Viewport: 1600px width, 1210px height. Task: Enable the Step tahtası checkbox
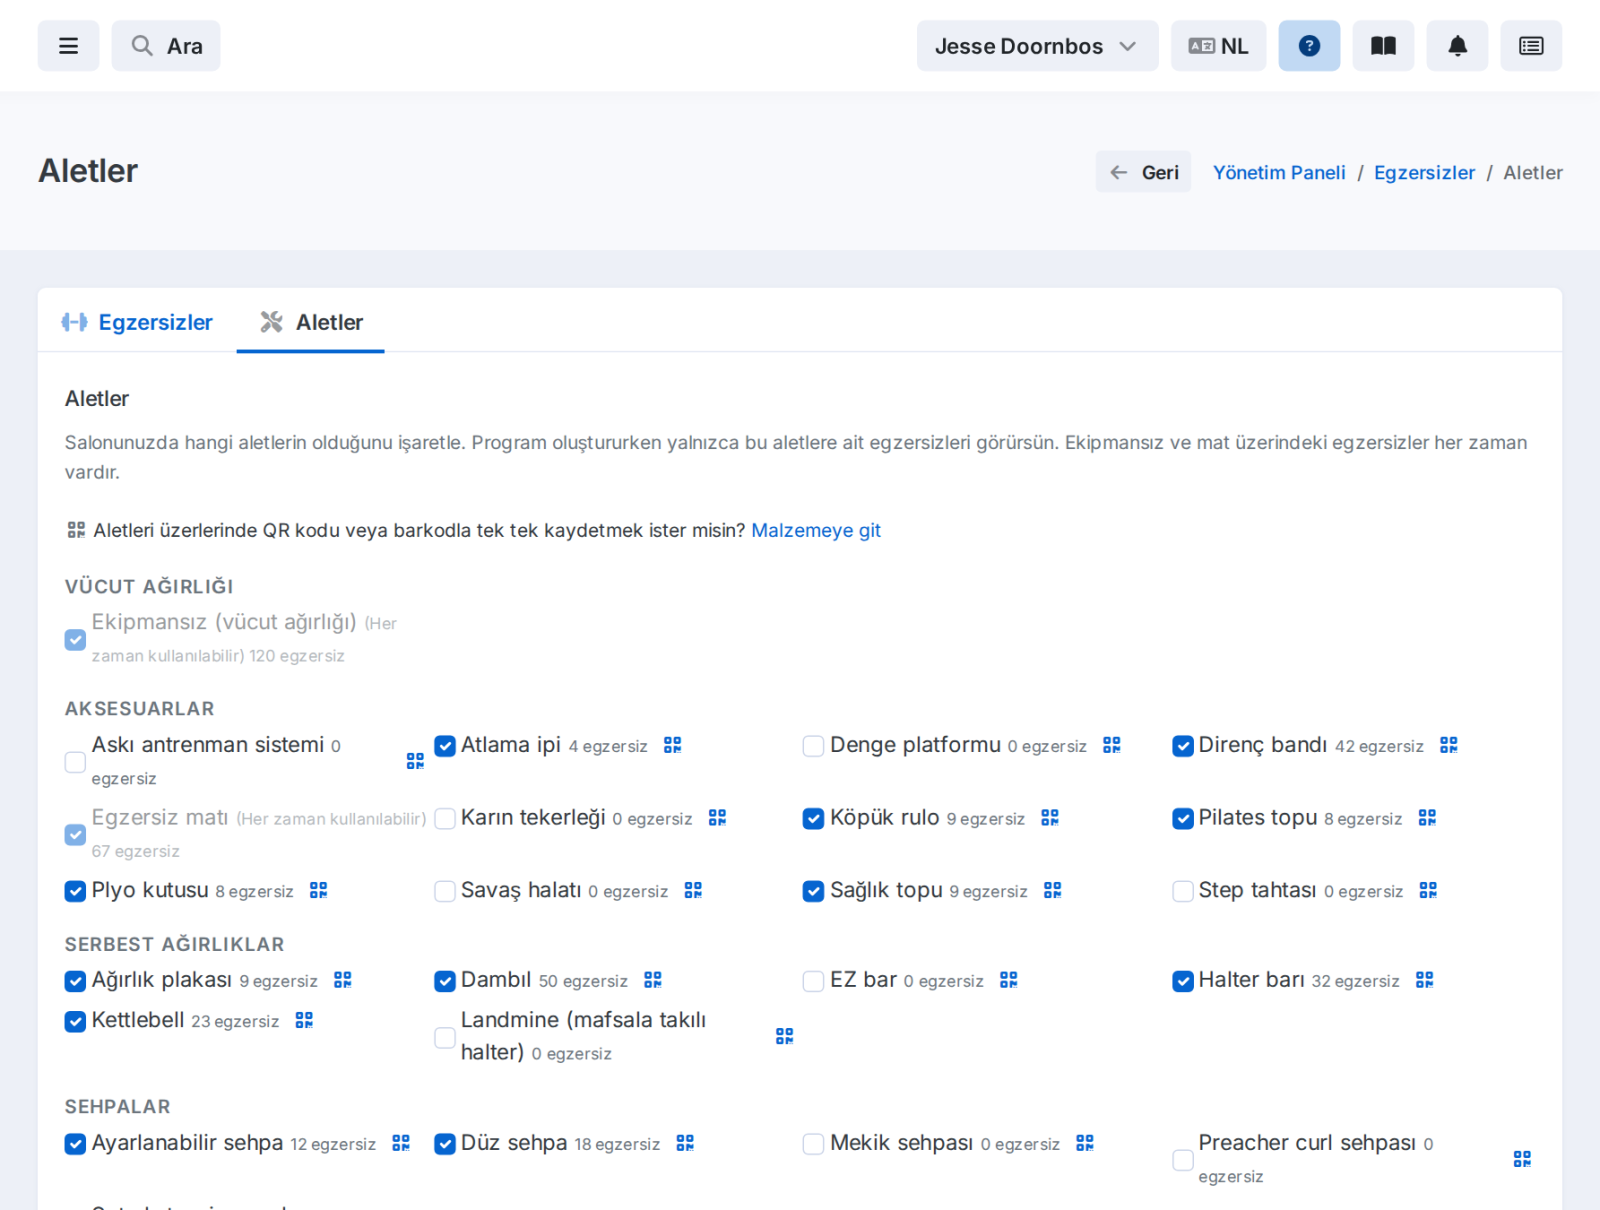coord(1183,891)
